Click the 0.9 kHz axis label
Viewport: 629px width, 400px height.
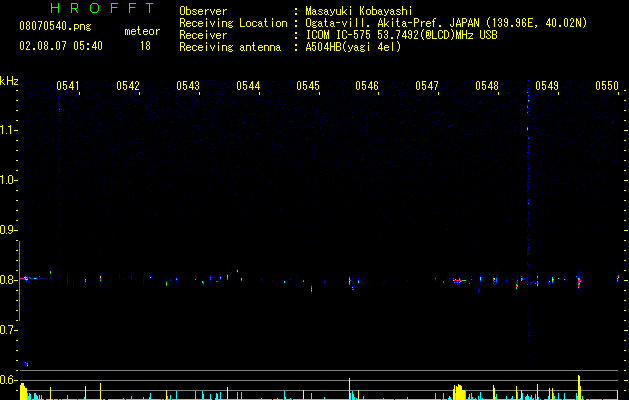[x=8, y=230]
